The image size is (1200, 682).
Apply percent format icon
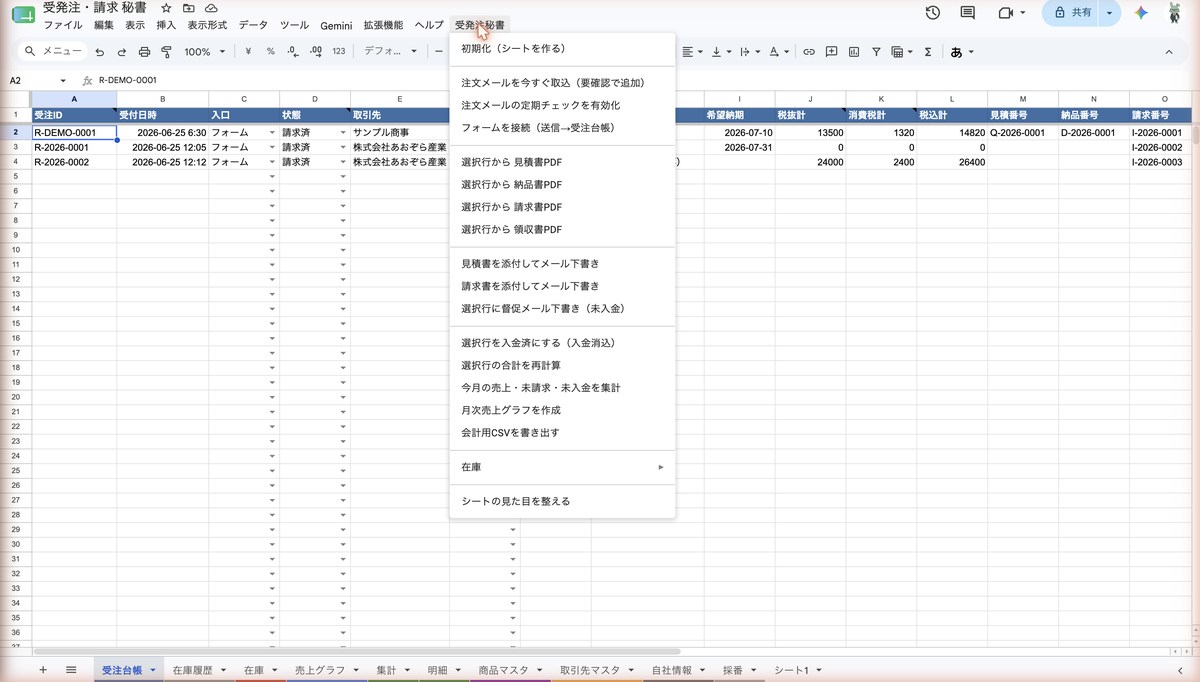click(x=269, y=51)
